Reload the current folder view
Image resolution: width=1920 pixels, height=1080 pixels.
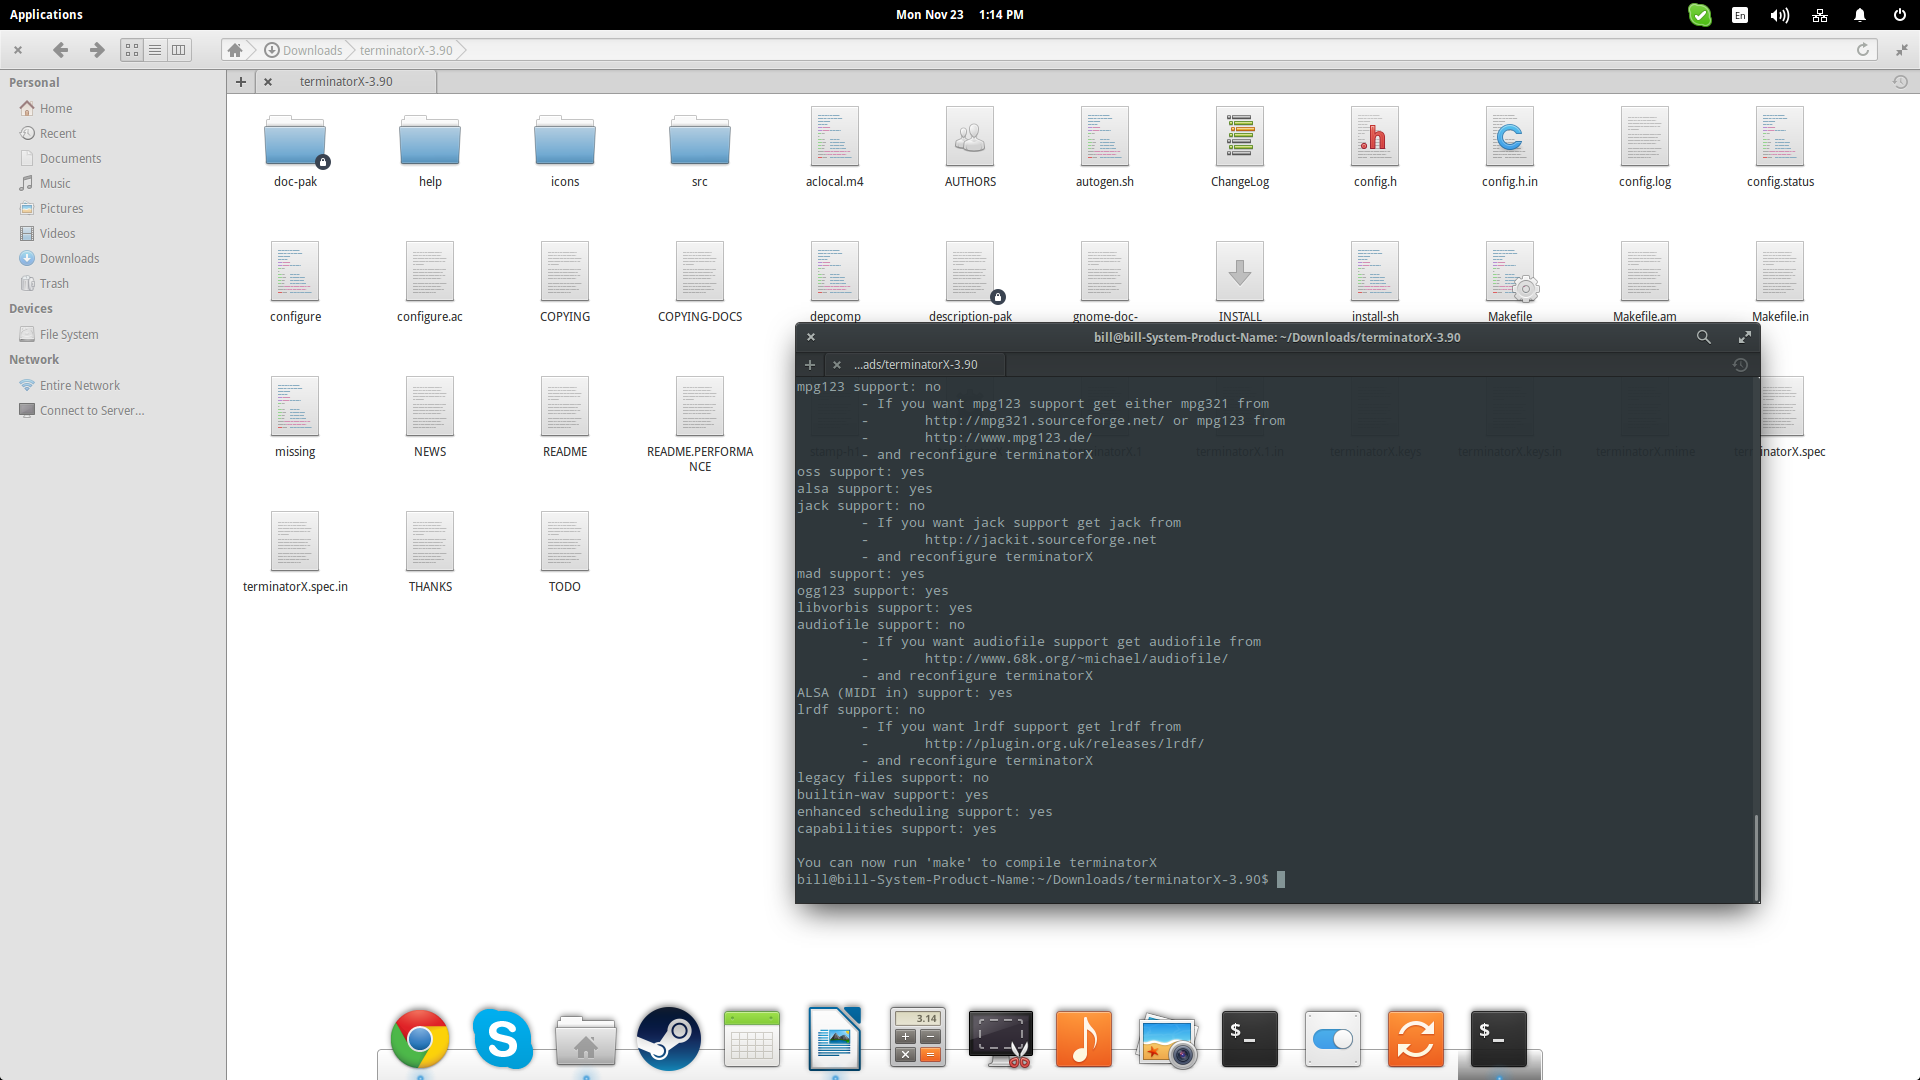[1863, 50]
